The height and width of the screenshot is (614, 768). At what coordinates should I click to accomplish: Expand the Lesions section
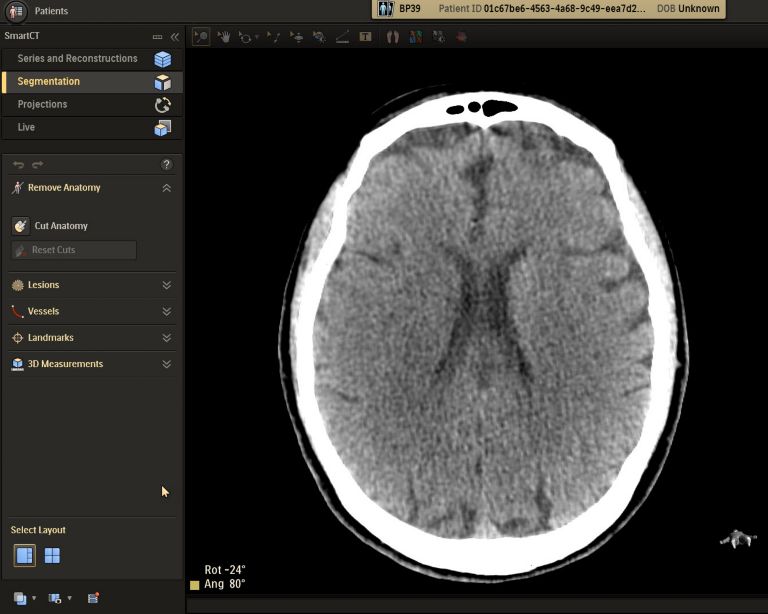click(167, 285)
